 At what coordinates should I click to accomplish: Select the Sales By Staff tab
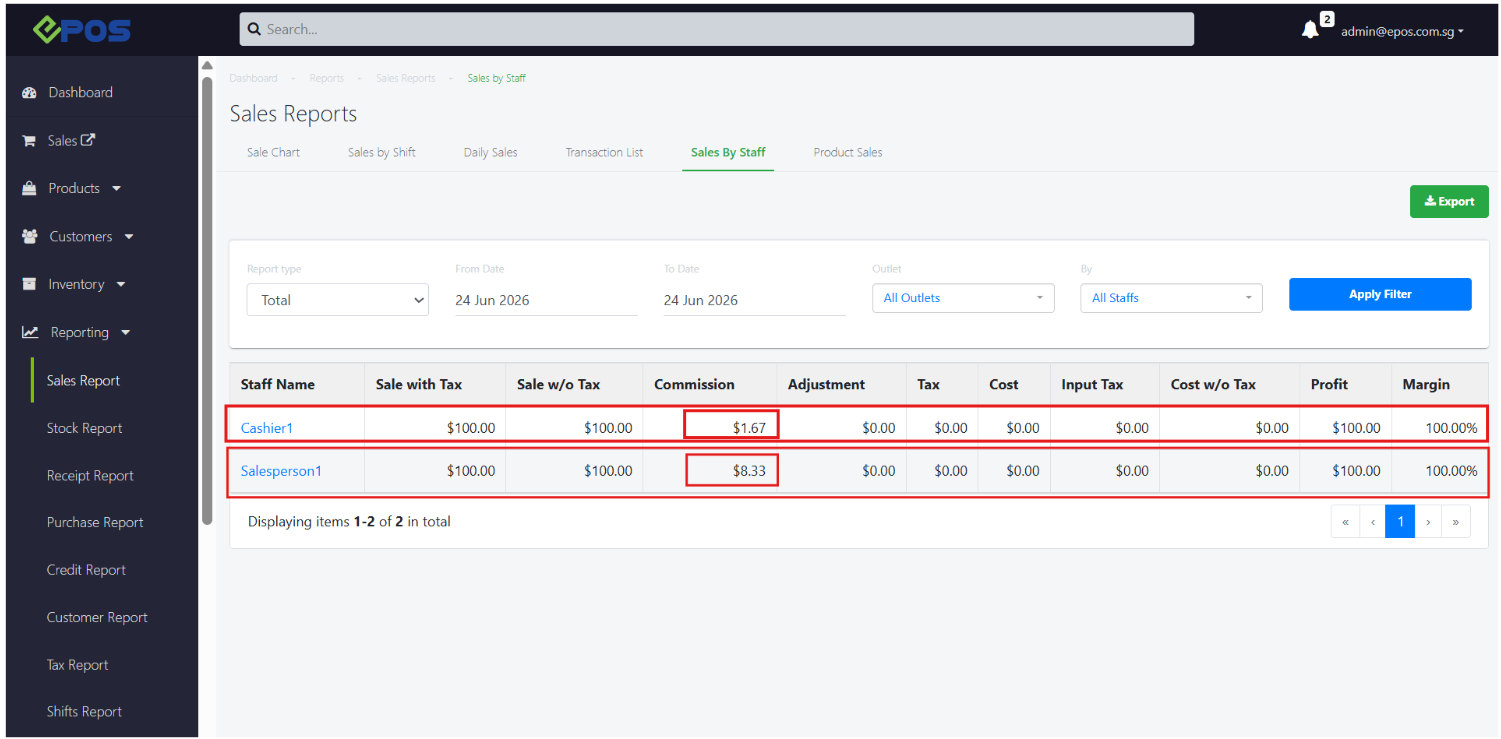point(728,153)
